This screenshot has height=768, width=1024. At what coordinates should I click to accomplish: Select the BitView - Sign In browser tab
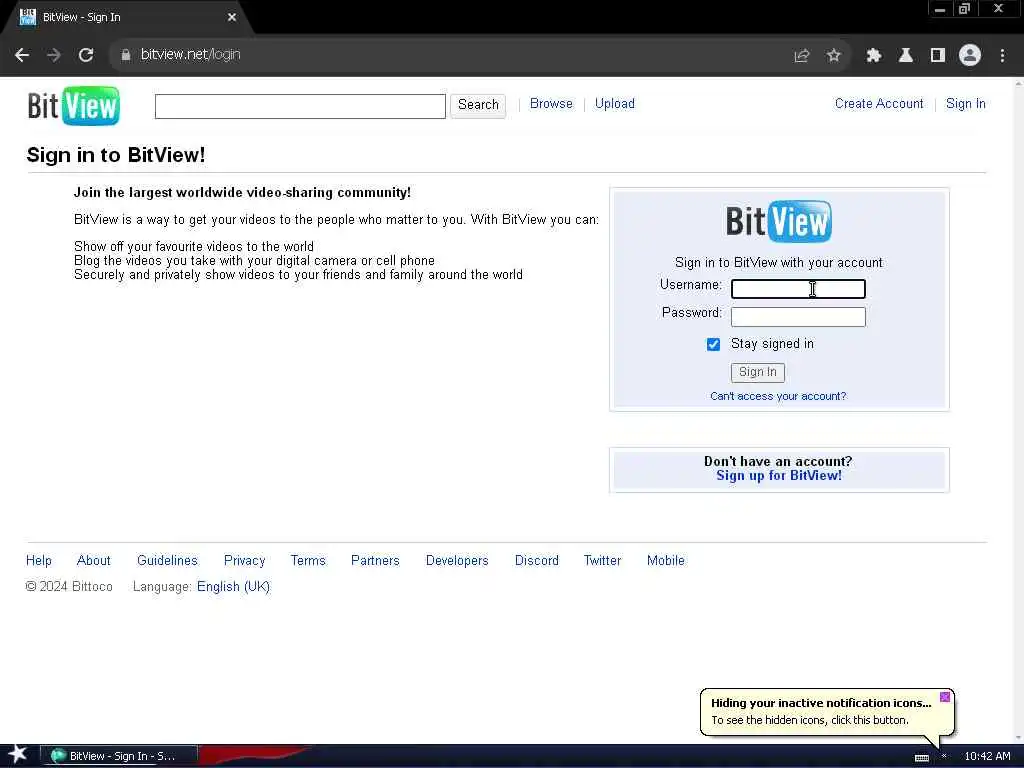click(127, 17)
